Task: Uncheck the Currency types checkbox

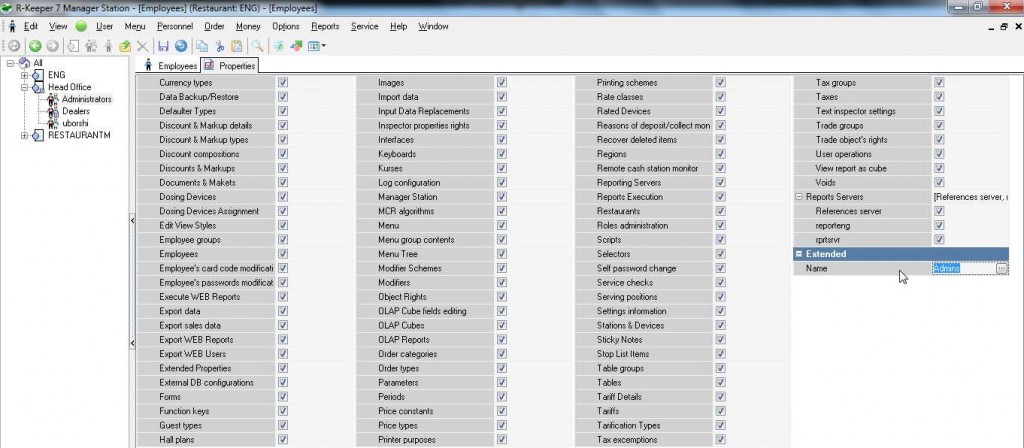Action: (x=283, y=83)
